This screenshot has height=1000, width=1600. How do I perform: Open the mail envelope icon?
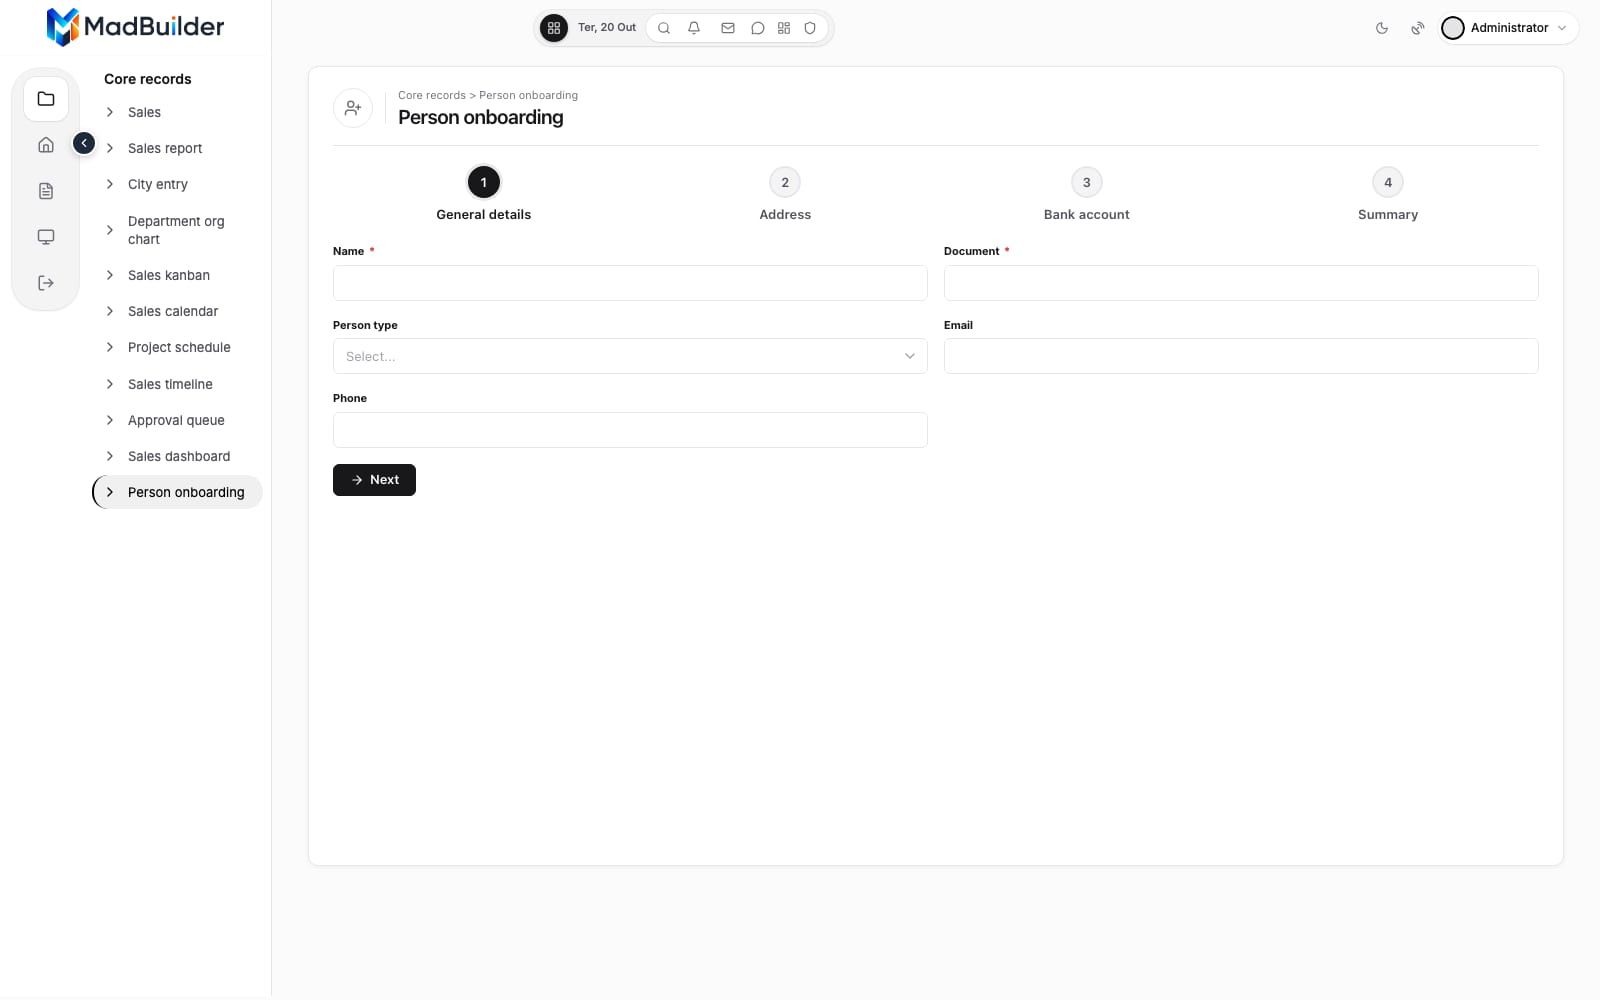[728, 28]
